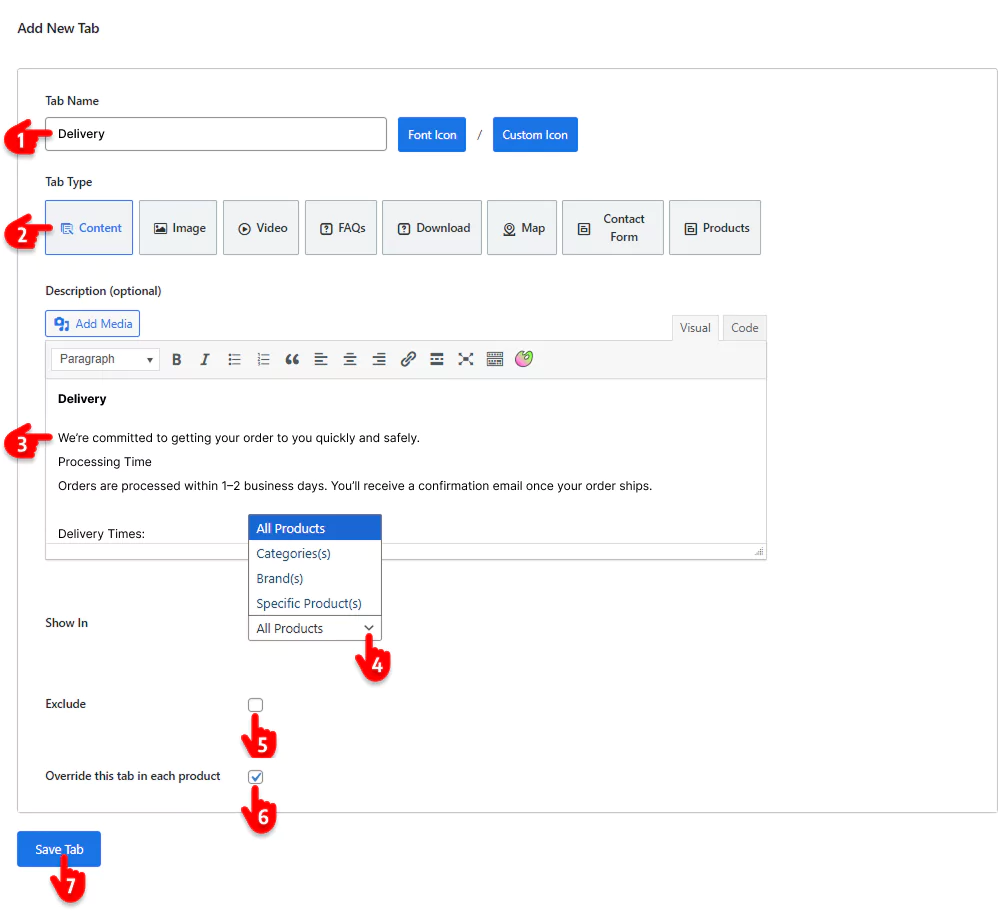Align text left

coord(321,359)
